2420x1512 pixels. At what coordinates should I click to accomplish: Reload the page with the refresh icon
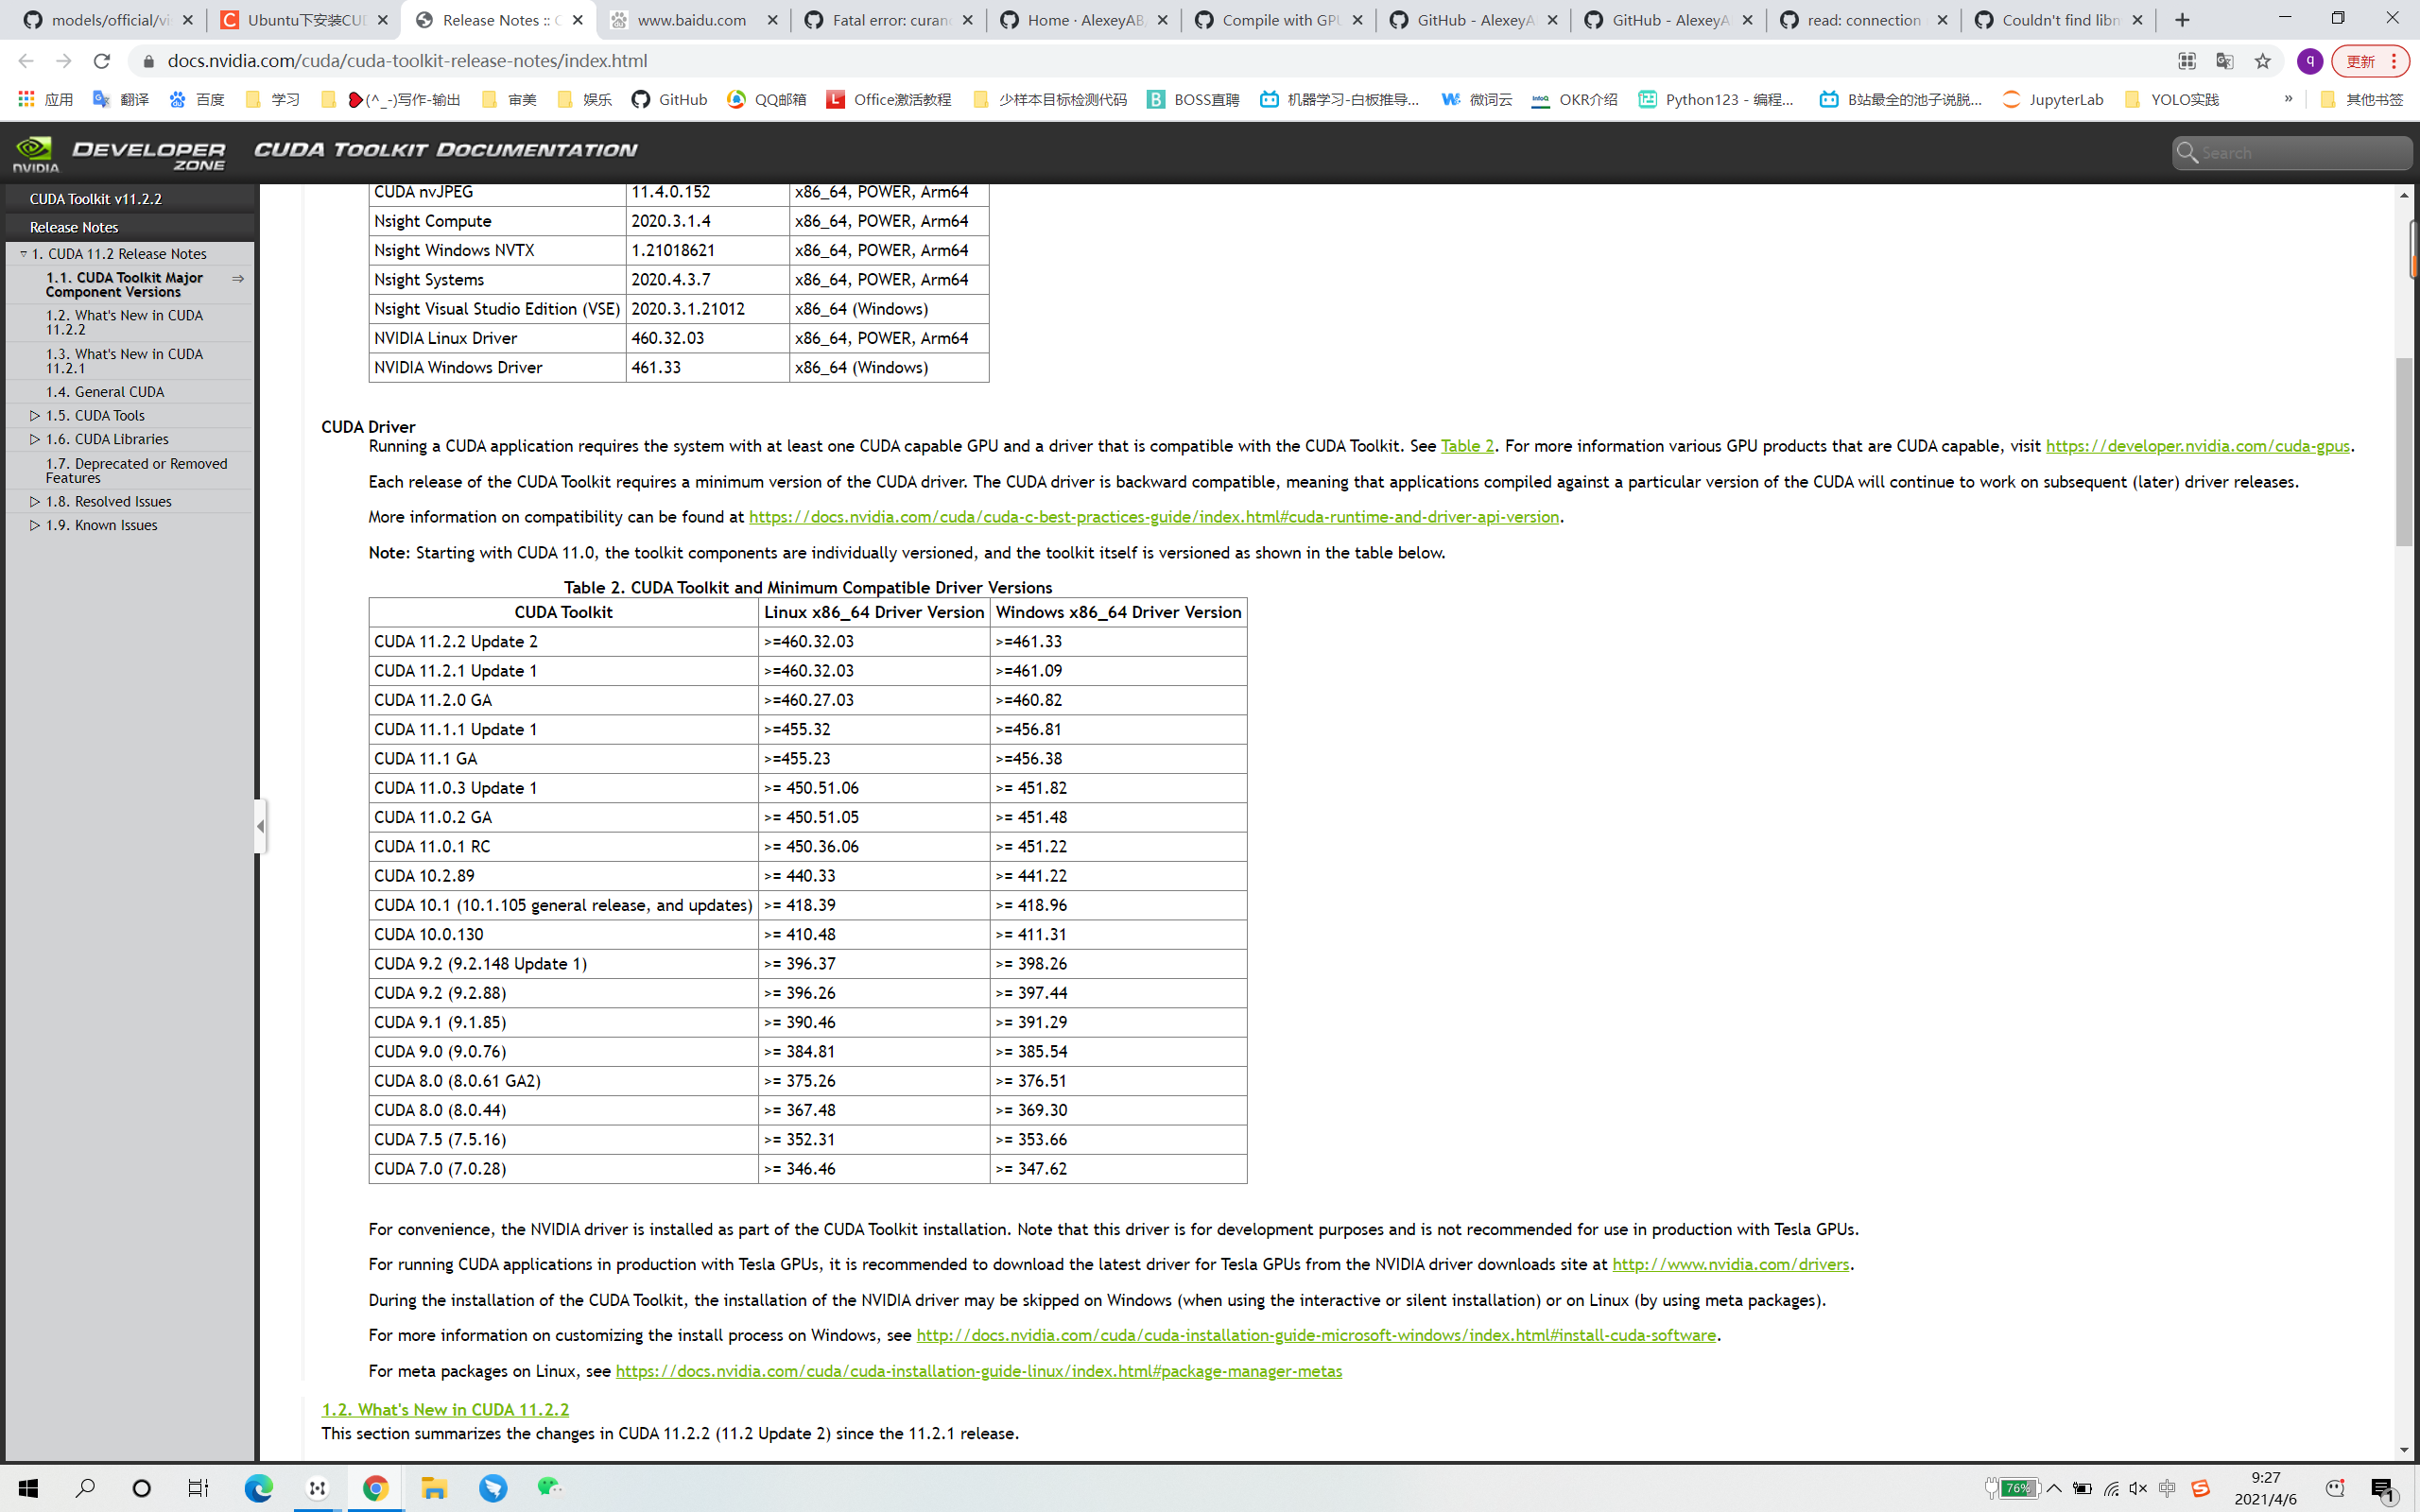(101, 61)
